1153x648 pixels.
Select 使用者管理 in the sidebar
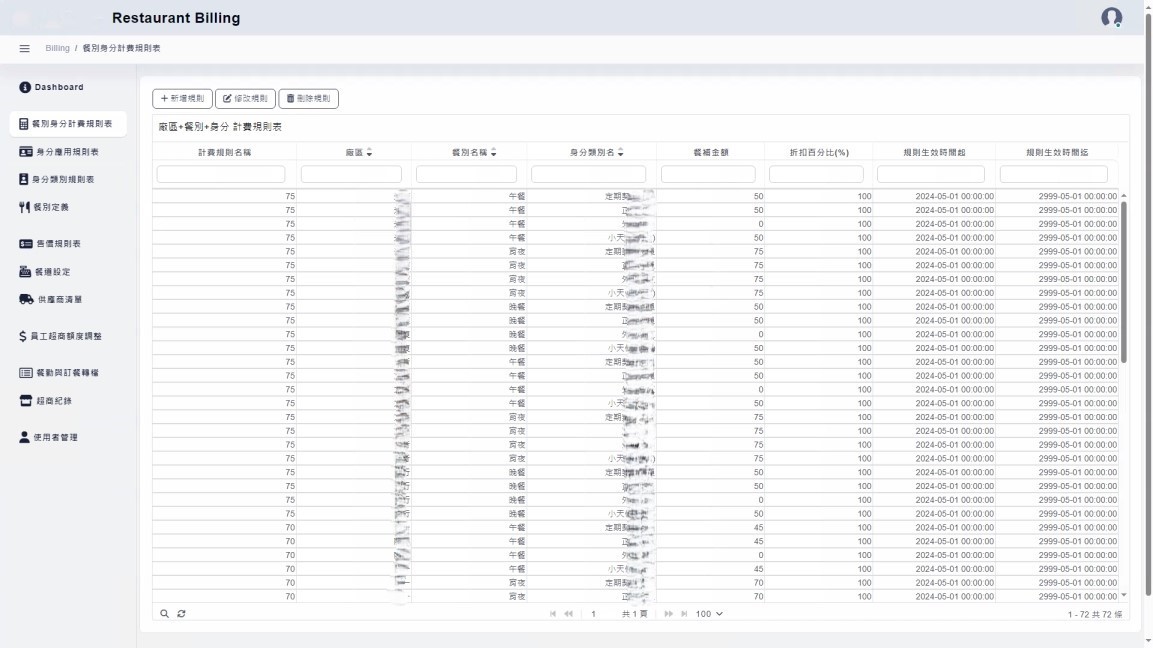[x=55, y=437]
